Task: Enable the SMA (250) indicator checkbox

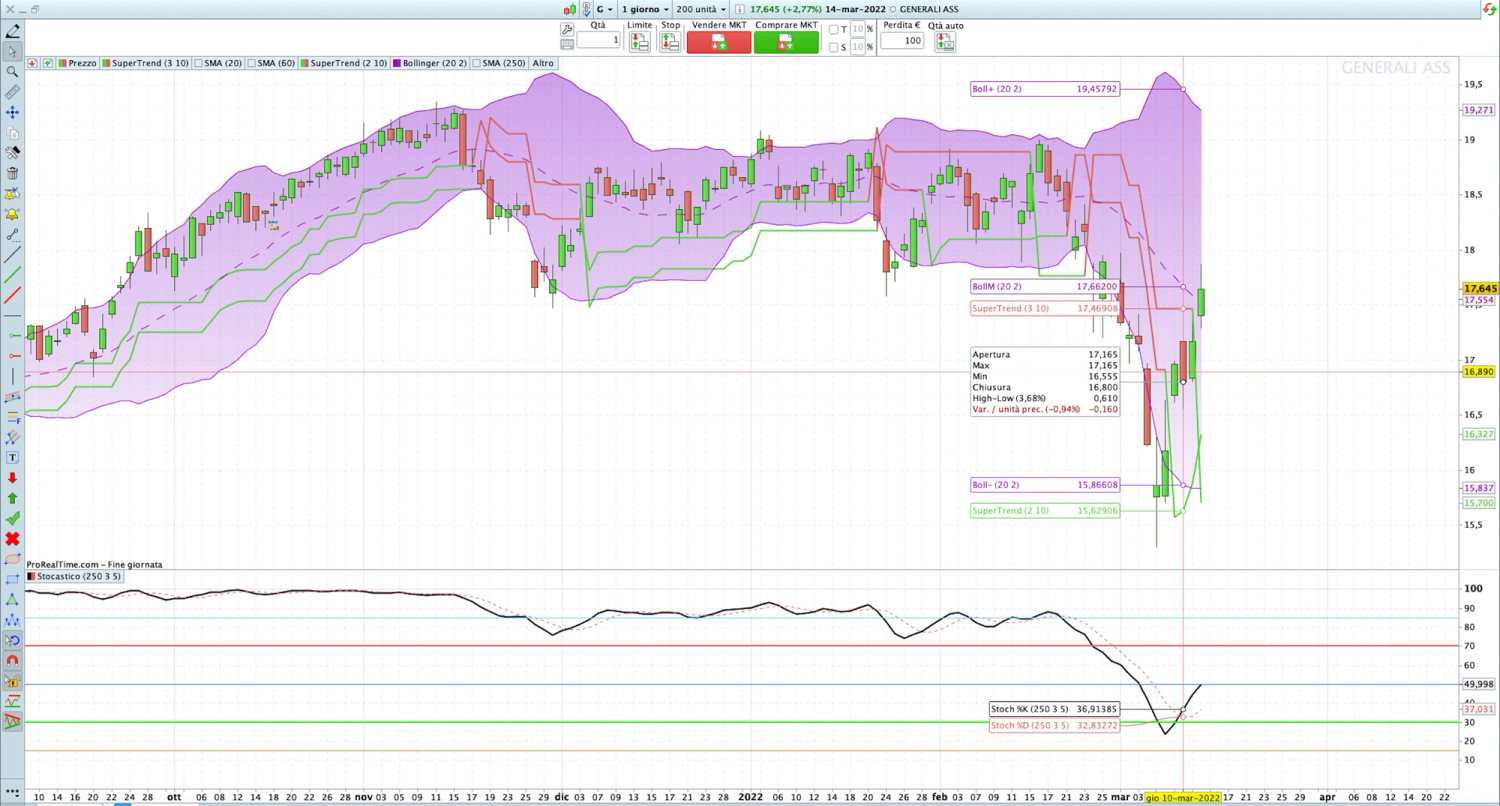Action: (x=476, y=63)
